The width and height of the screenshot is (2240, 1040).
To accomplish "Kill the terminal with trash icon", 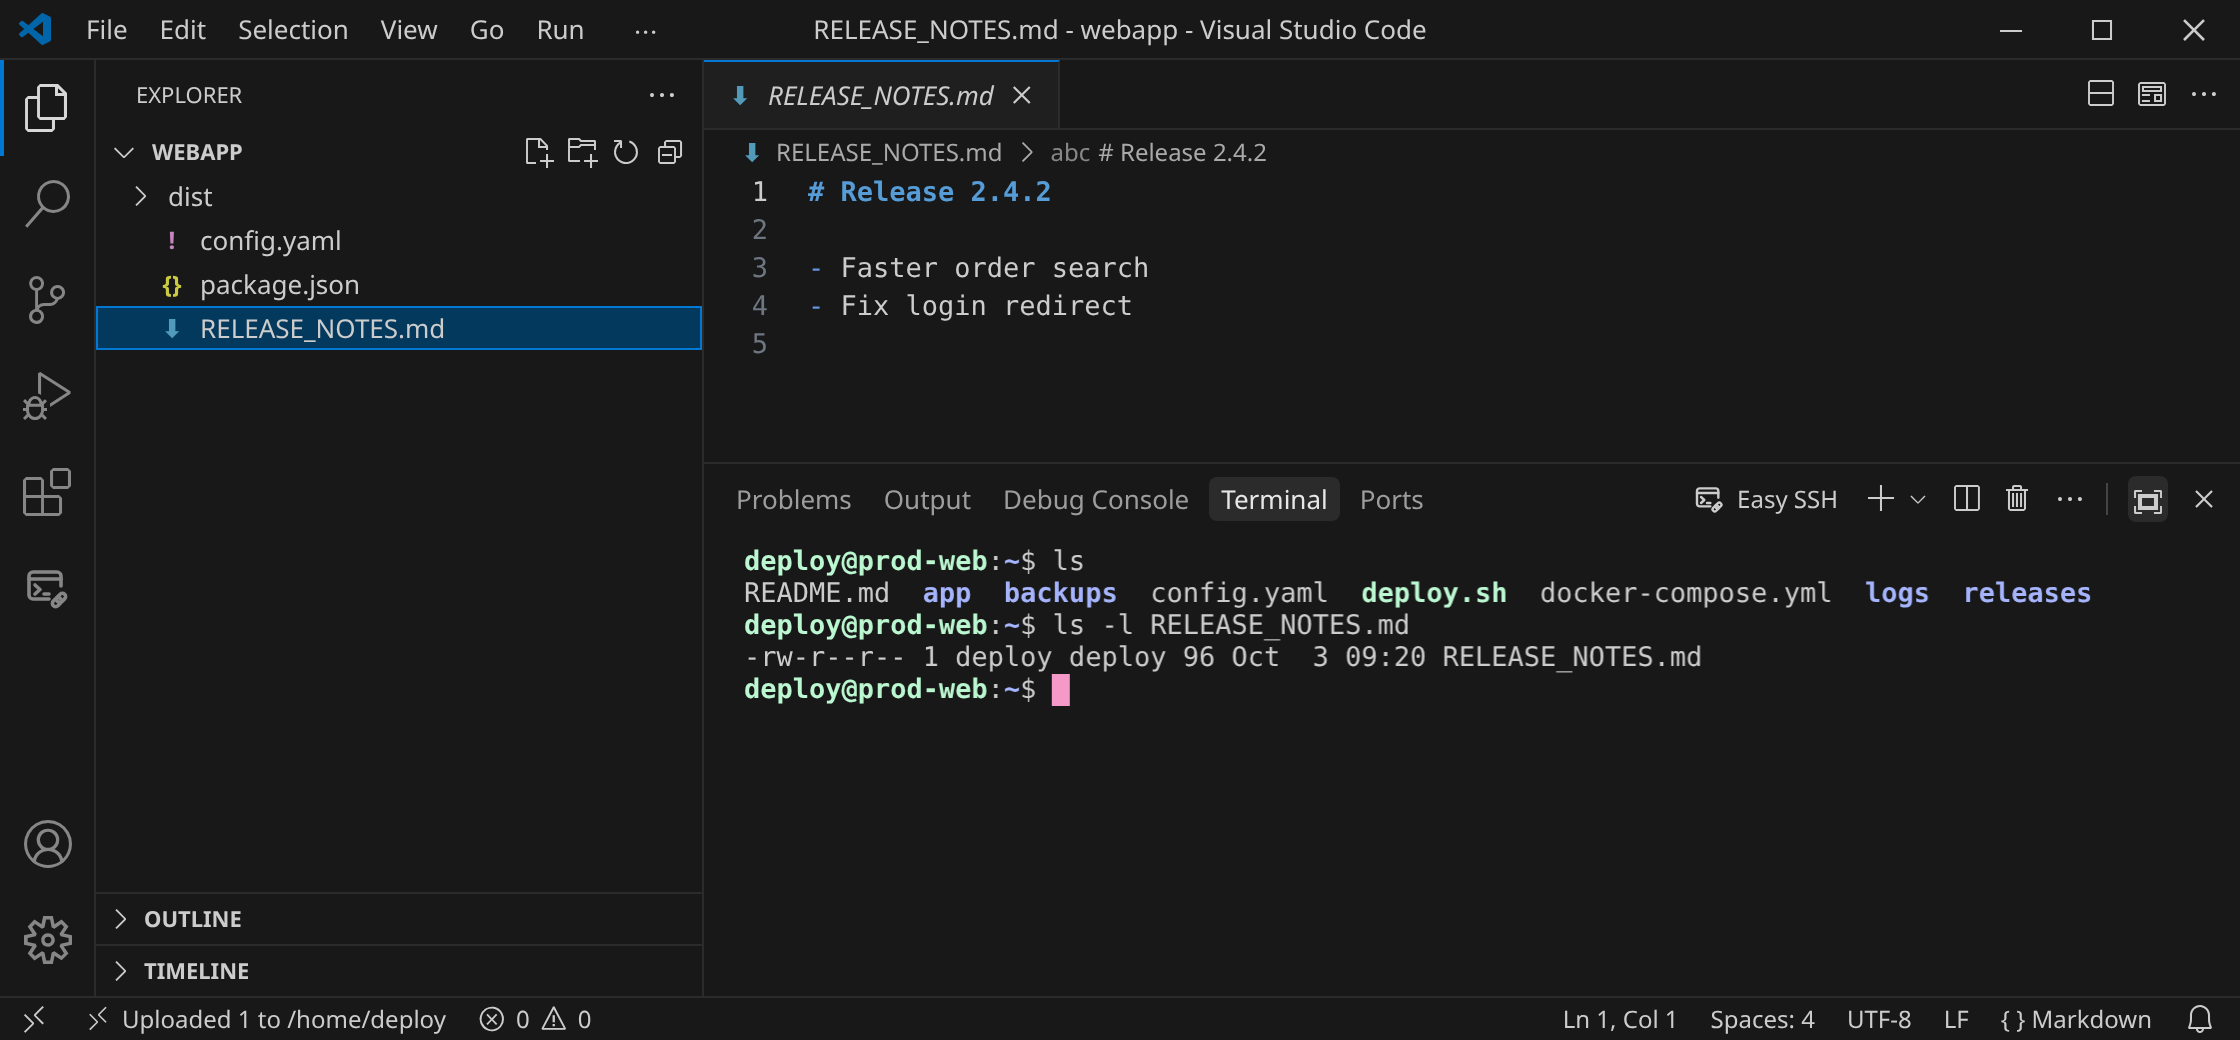I will (x=2017, y=499).
